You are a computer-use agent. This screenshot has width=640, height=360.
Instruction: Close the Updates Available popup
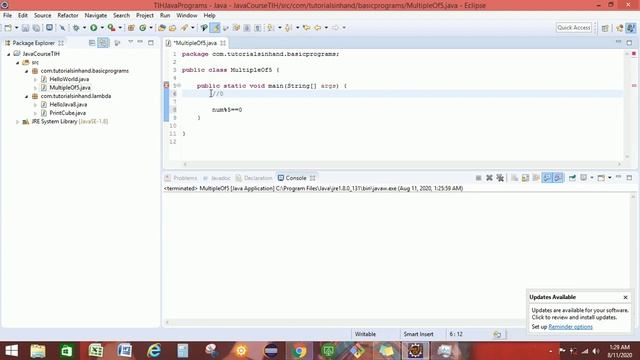625,298
